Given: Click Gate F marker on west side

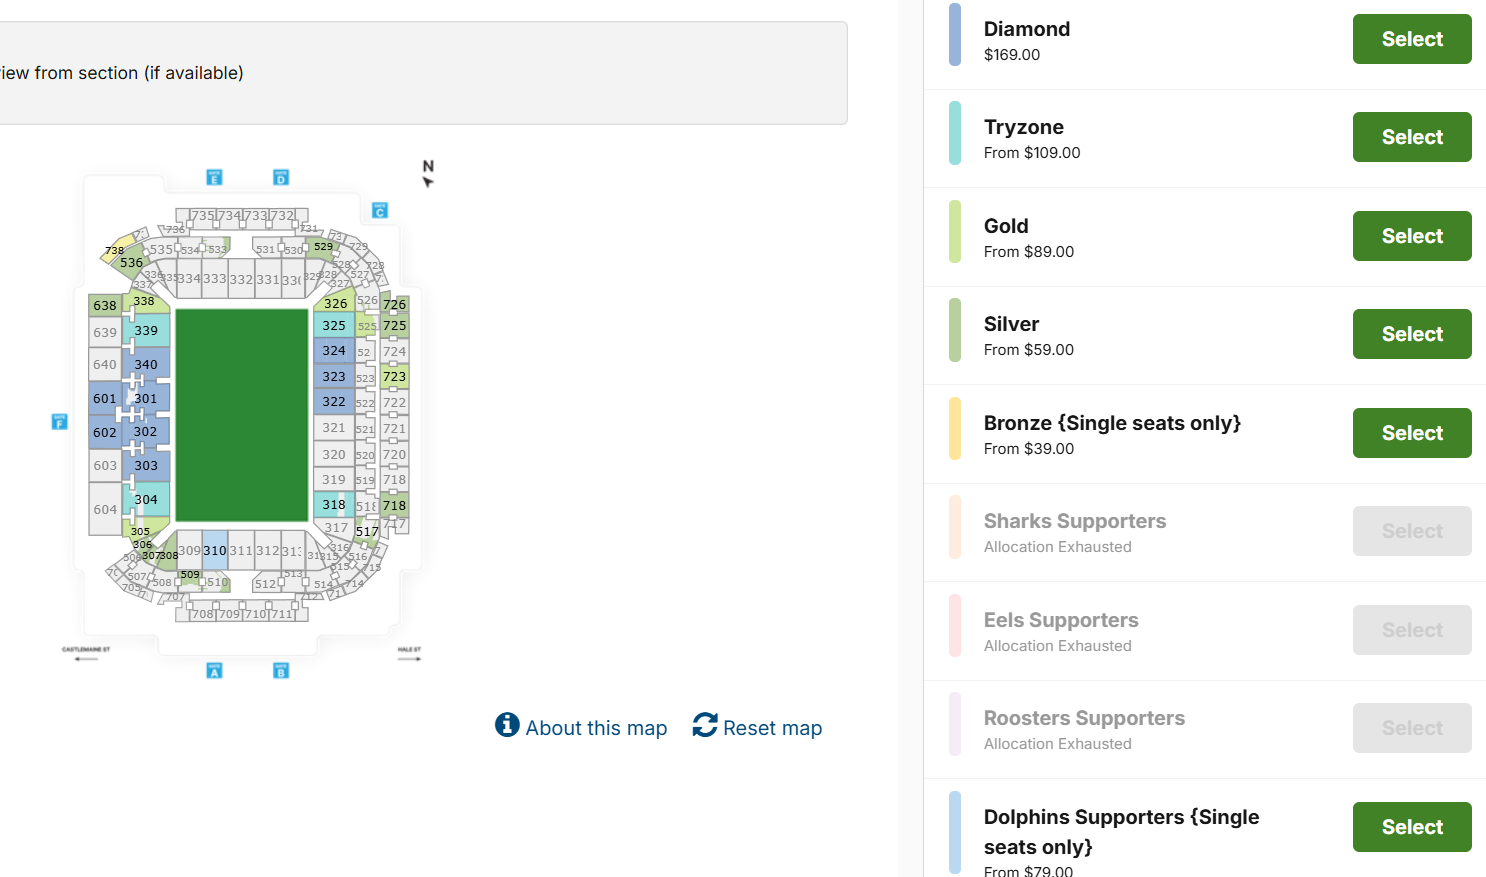Looking at the screenshot, I should 59,422.
